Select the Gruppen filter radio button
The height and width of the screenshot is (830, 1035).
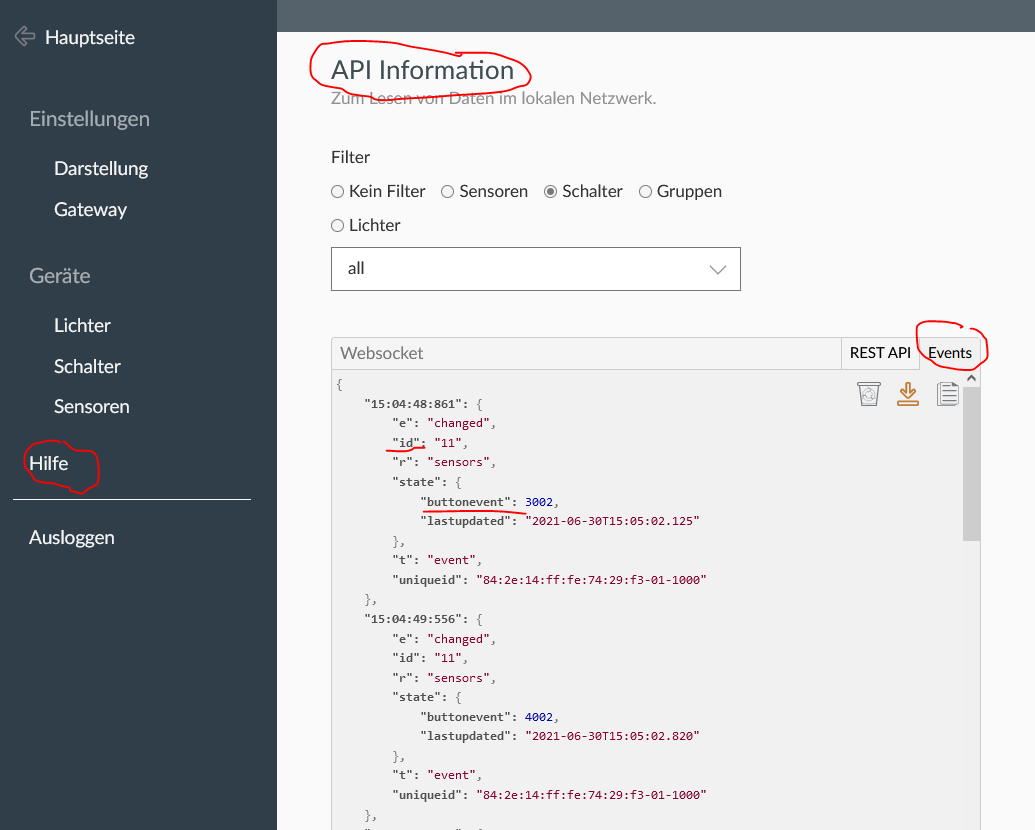point(646,191)
